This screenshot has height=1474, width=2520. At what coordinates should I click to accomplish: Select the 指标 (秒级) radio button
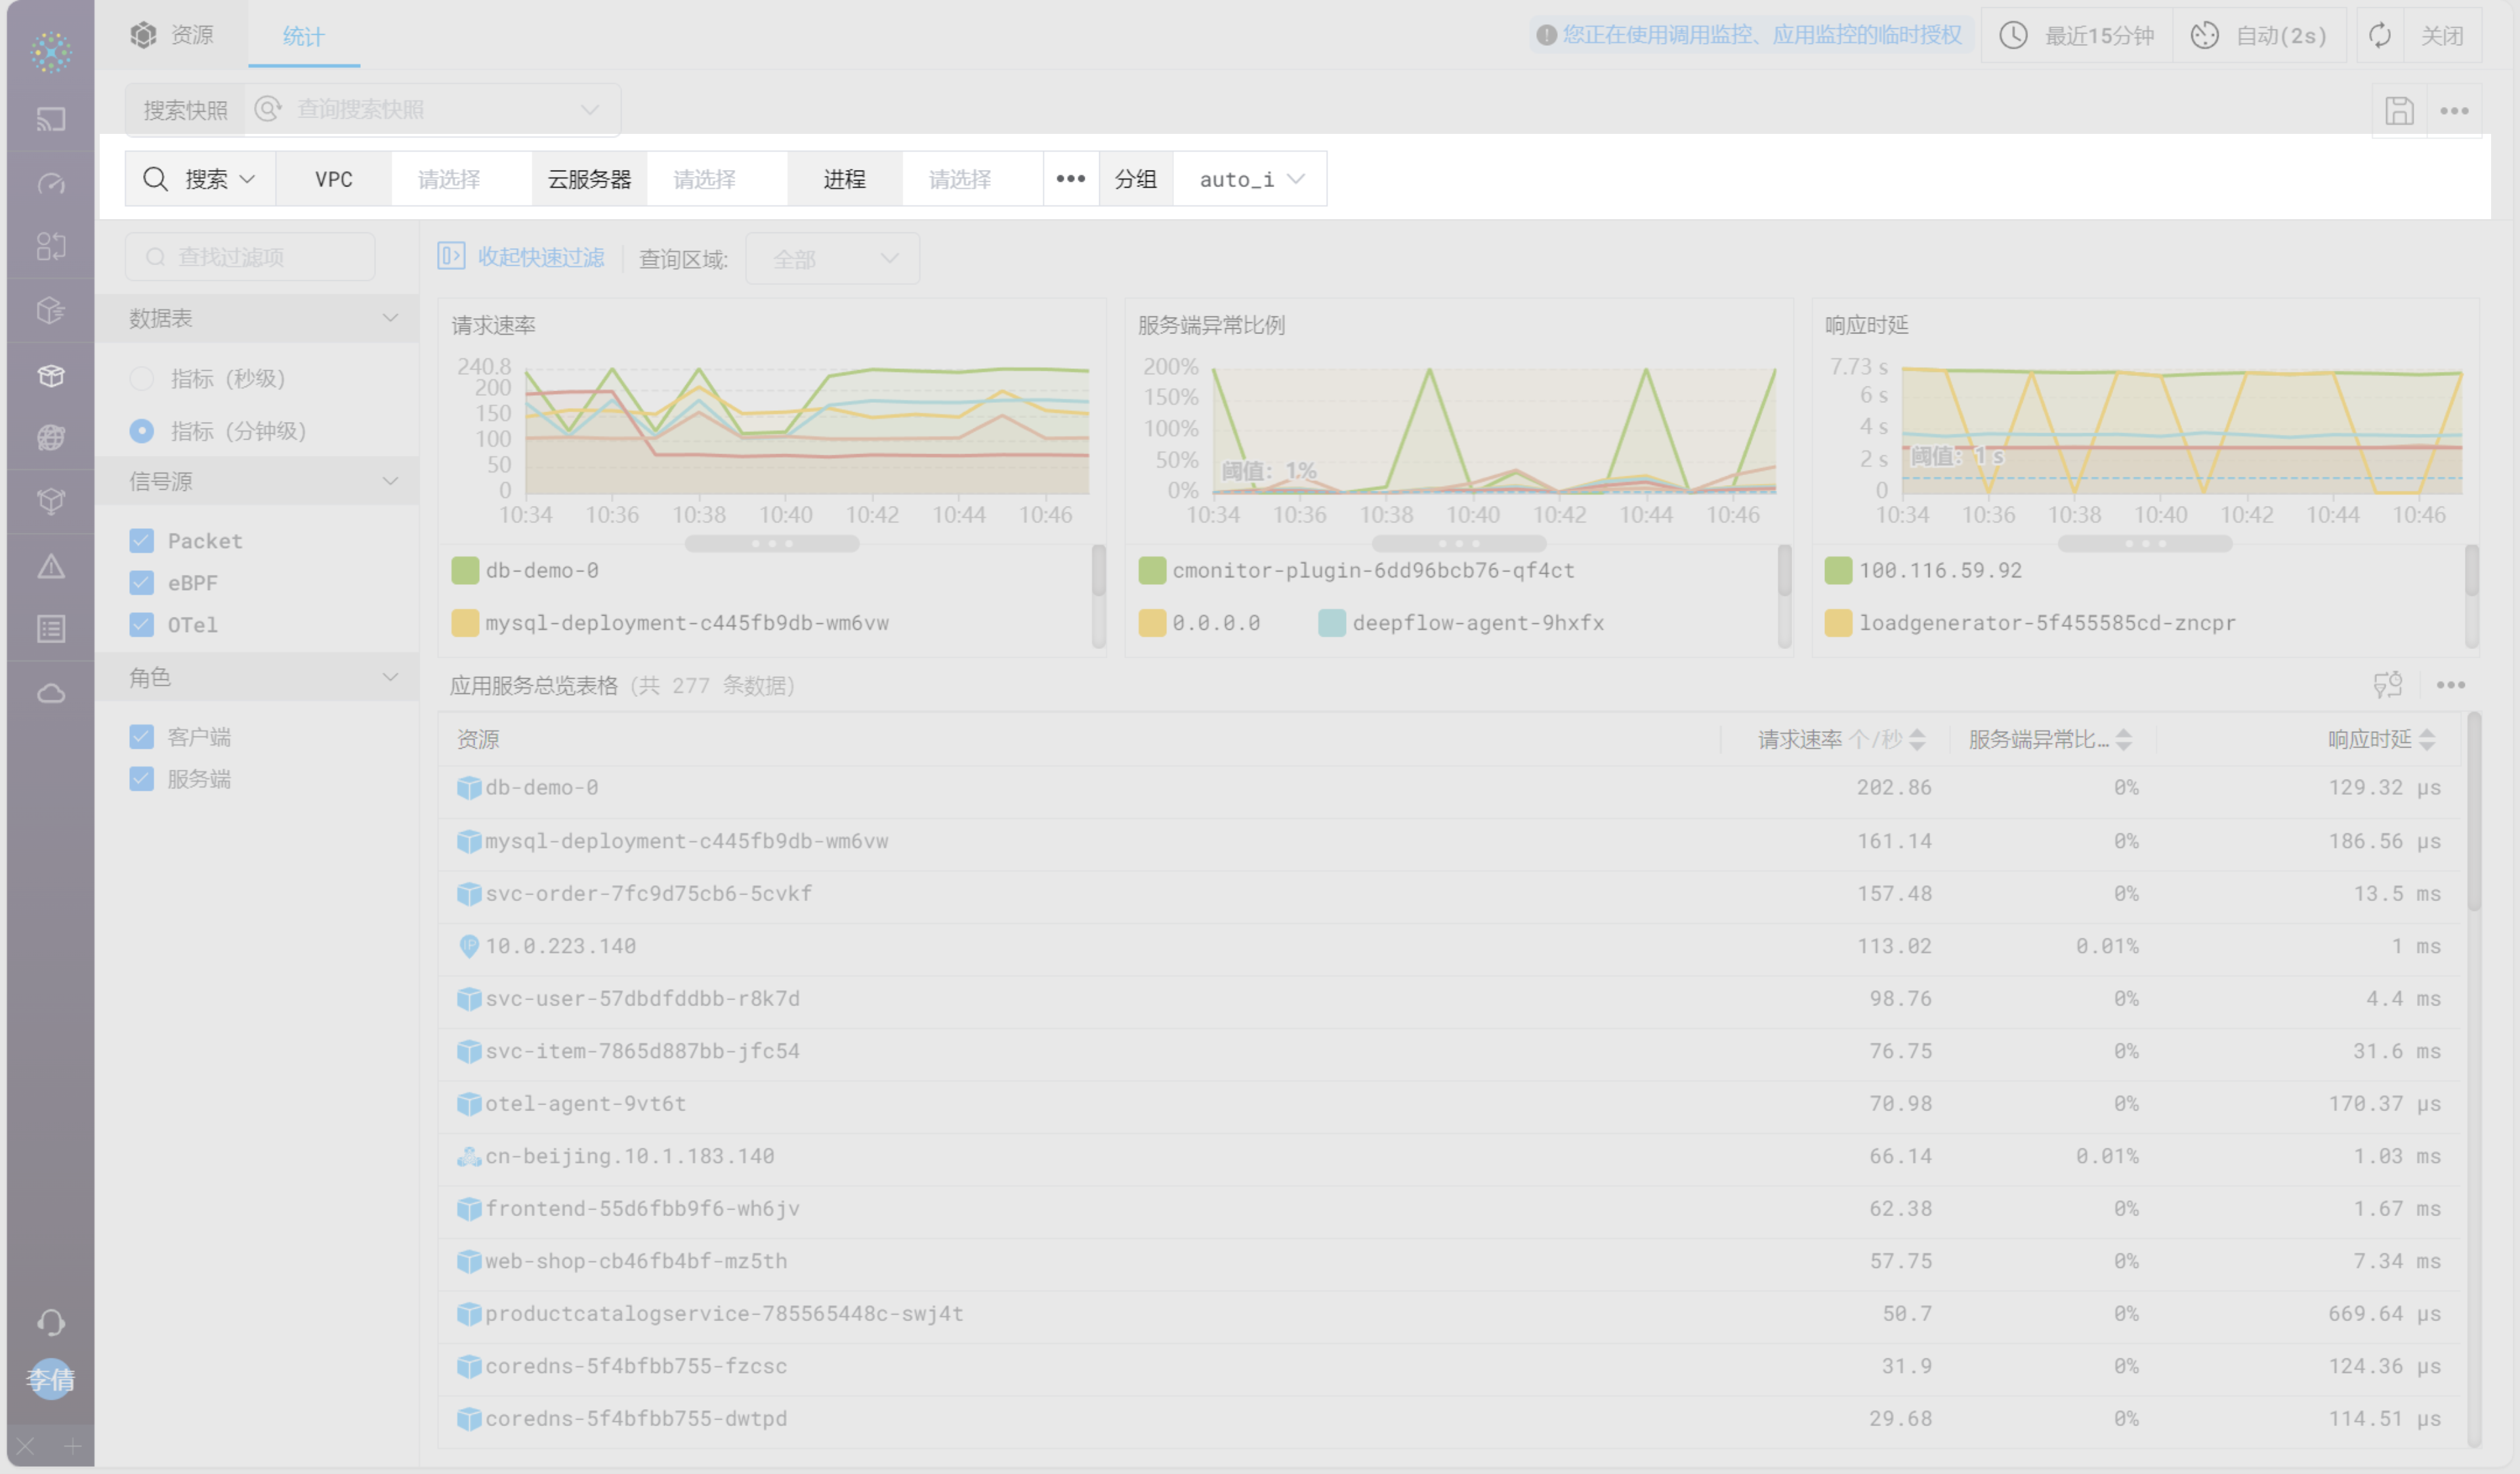(x=142, y=378)
